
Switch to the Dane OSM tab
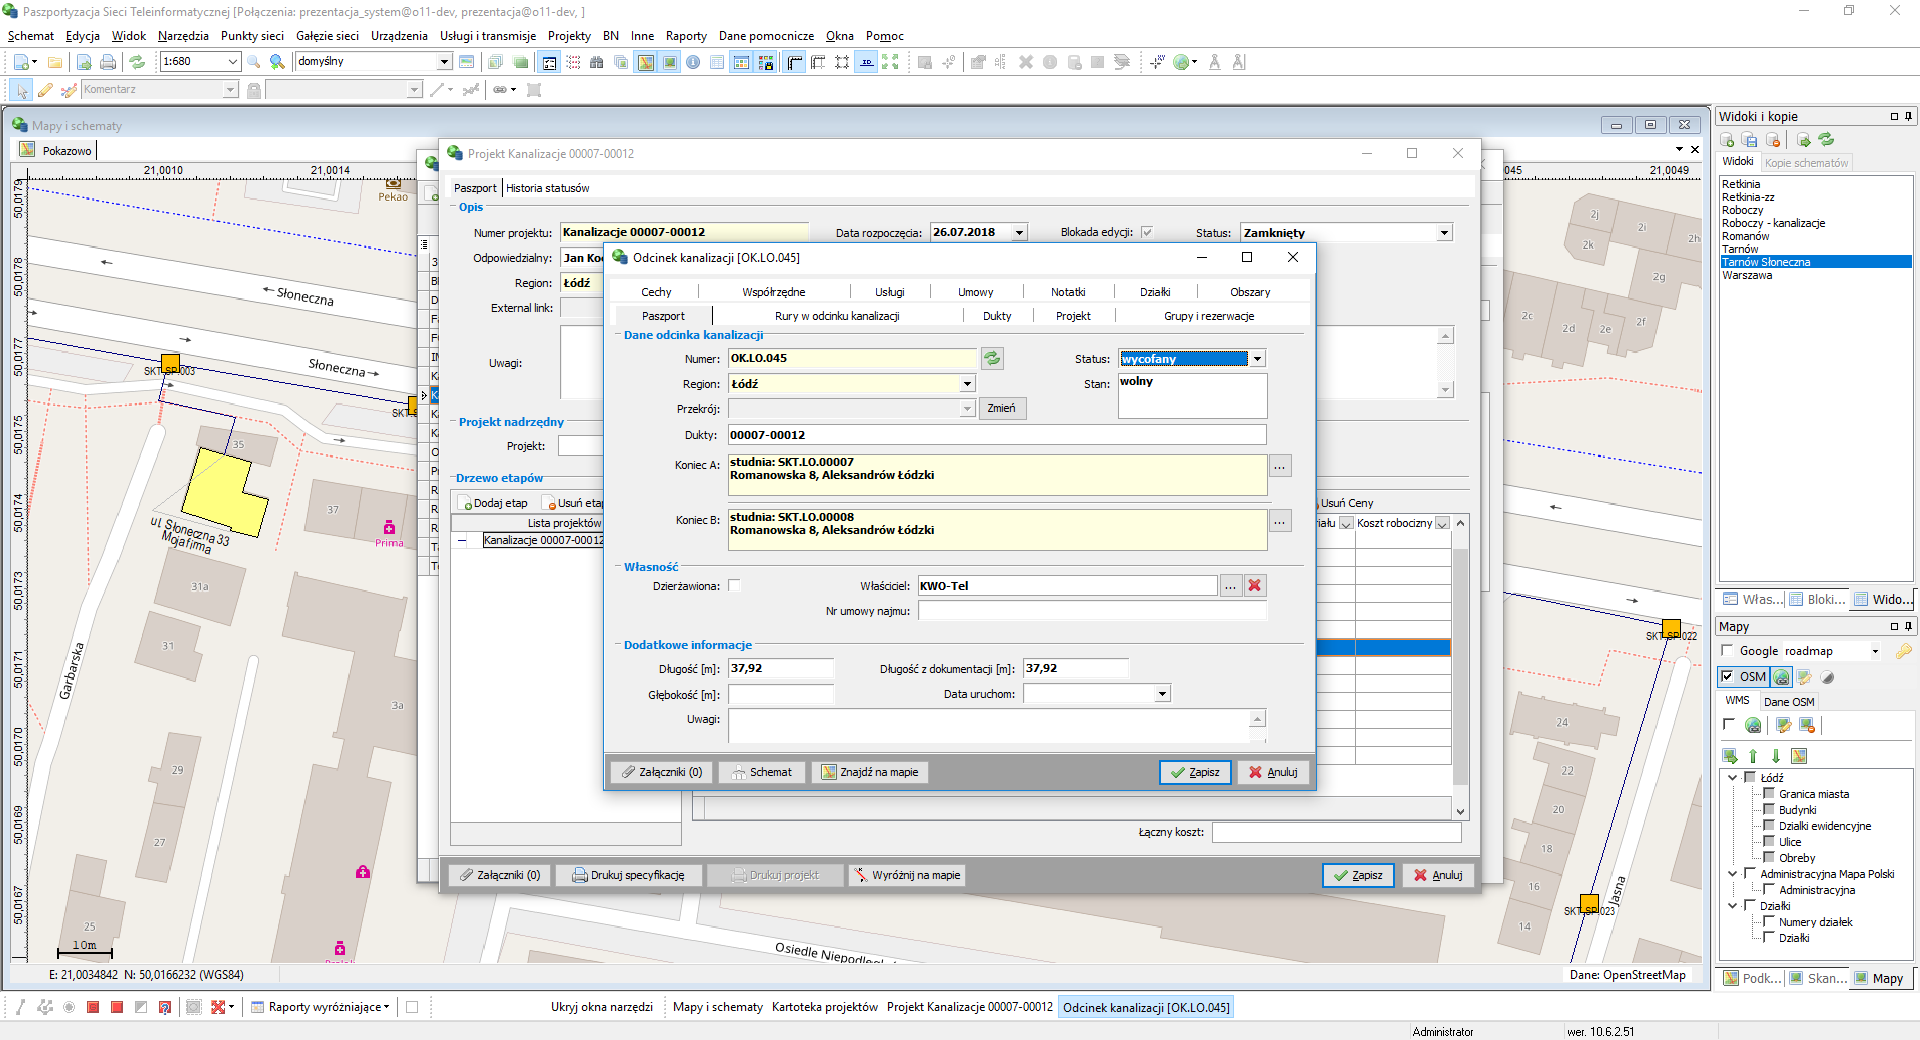pyautogui.click(x=1789, y=702)
